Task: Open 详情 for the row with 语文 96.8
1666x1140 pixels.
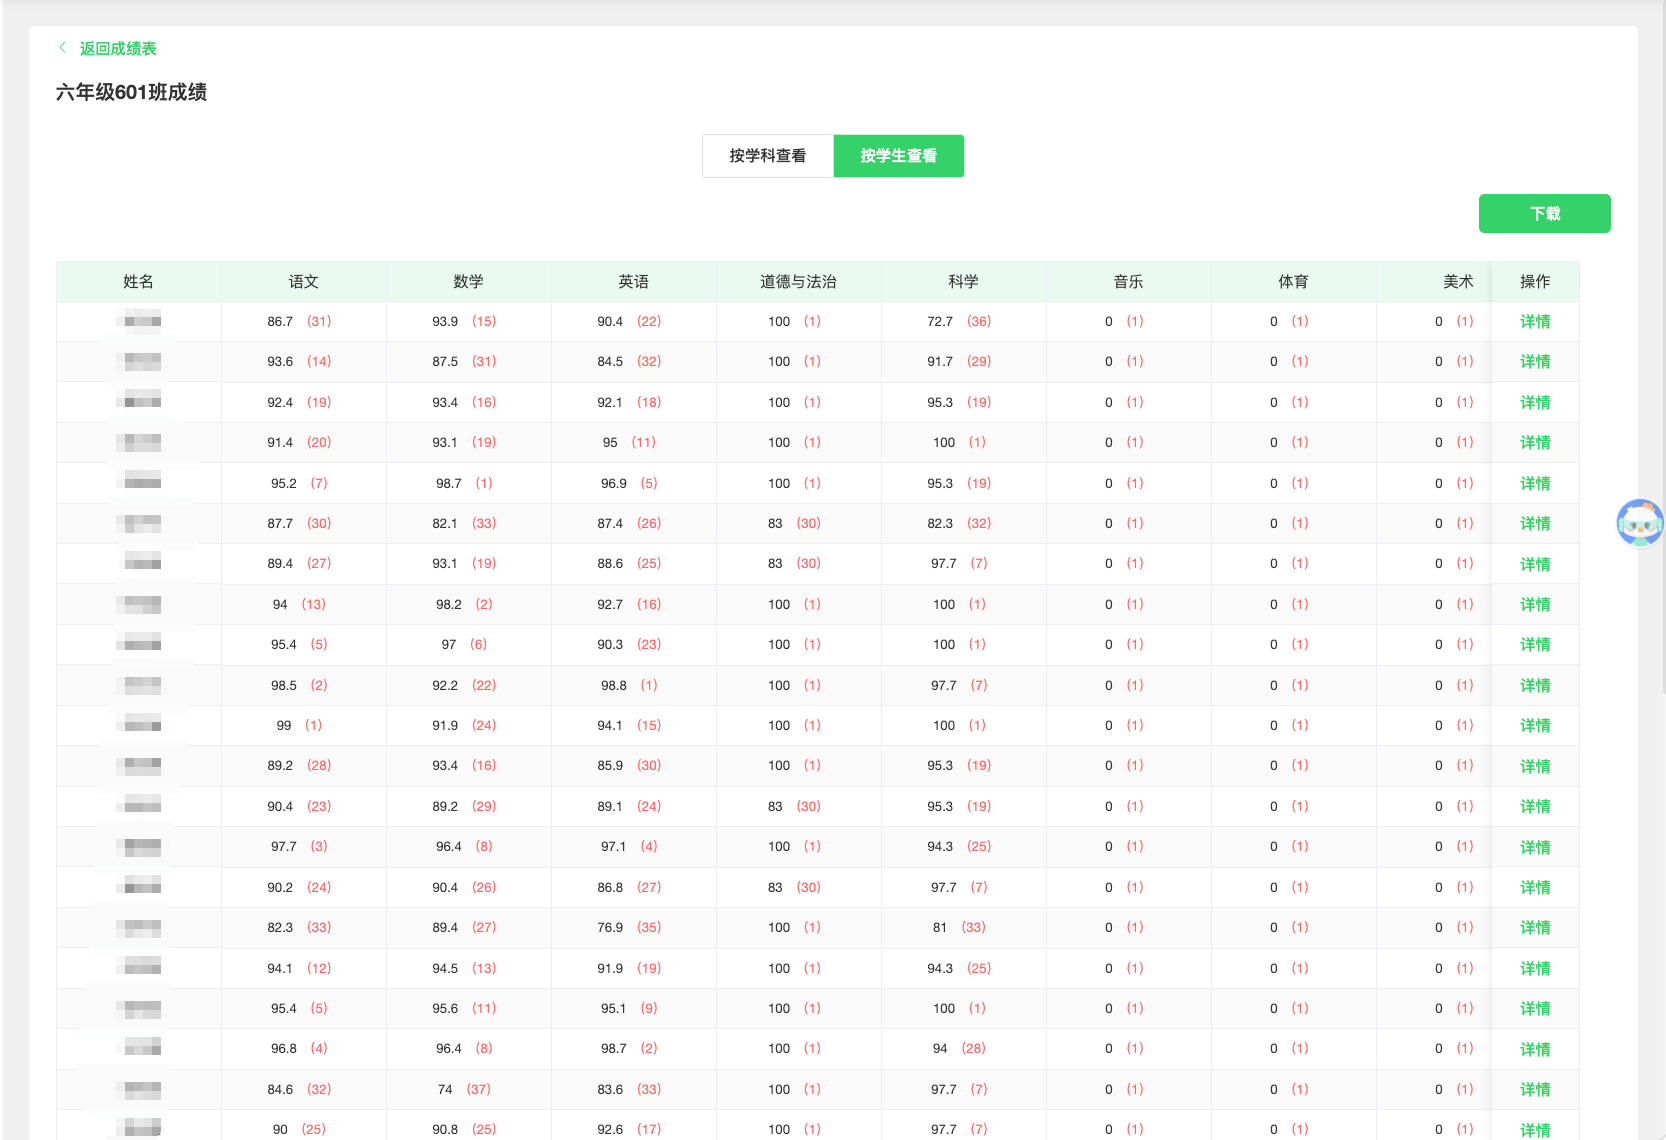Action: tap(1535, 1049)
